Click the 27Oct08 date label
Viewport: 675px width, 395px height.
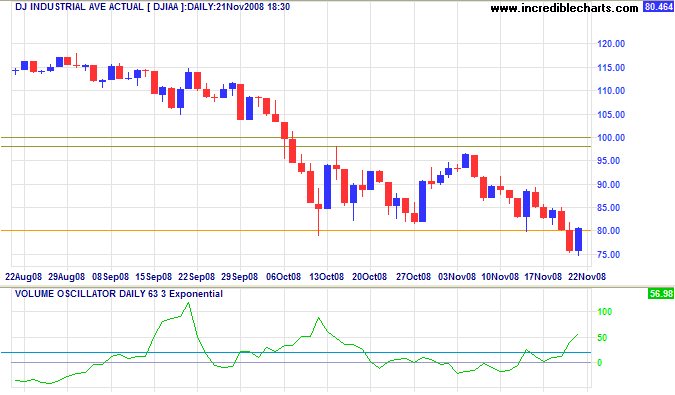coord(413,277)
